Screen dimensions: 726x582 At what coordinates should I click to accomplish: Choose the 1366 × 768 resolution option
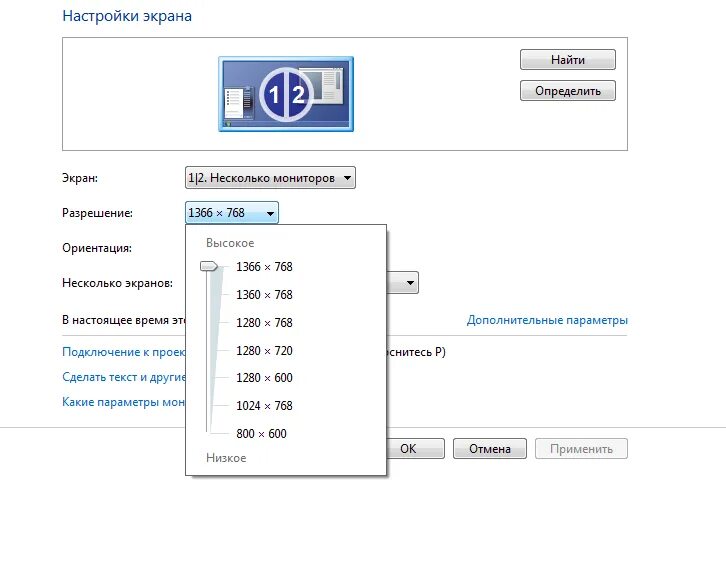tap(264, 267)
